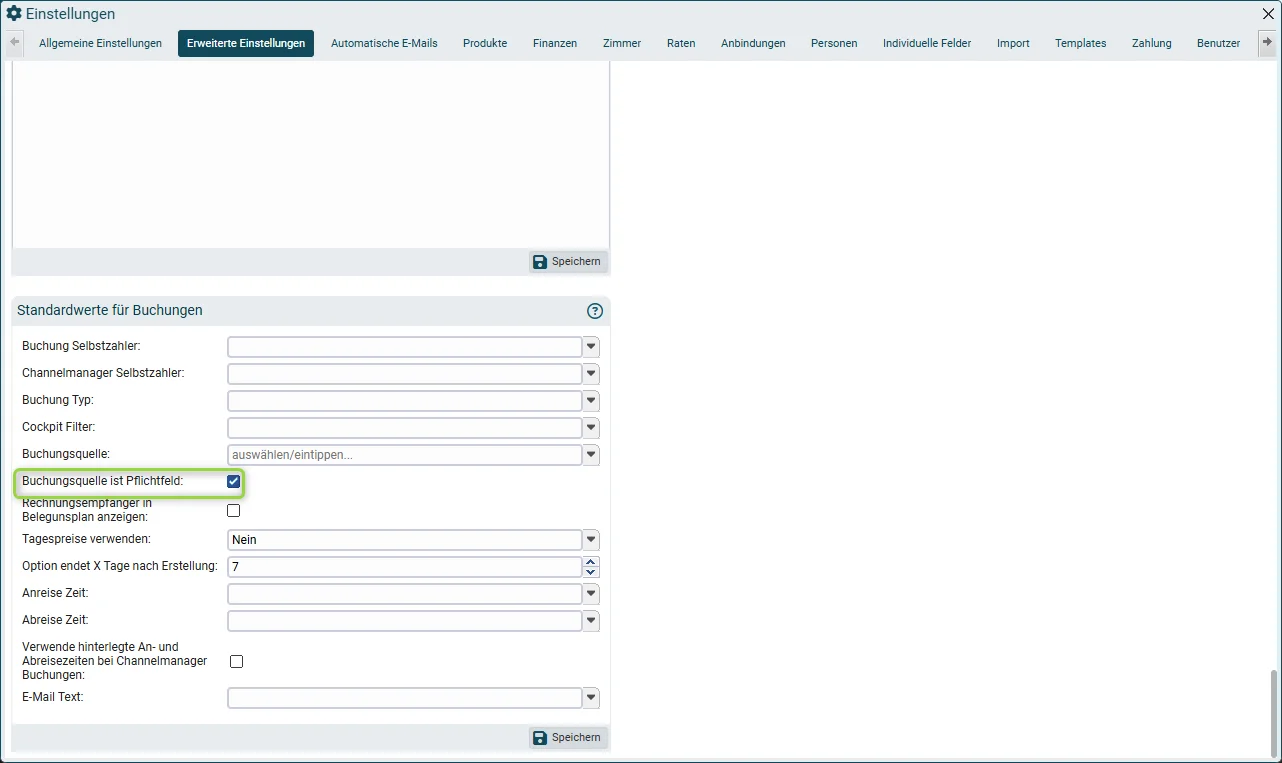Open the Benutzer tab
The height and width of the screenshot is (763, 1282).
tap(1218, 43)
